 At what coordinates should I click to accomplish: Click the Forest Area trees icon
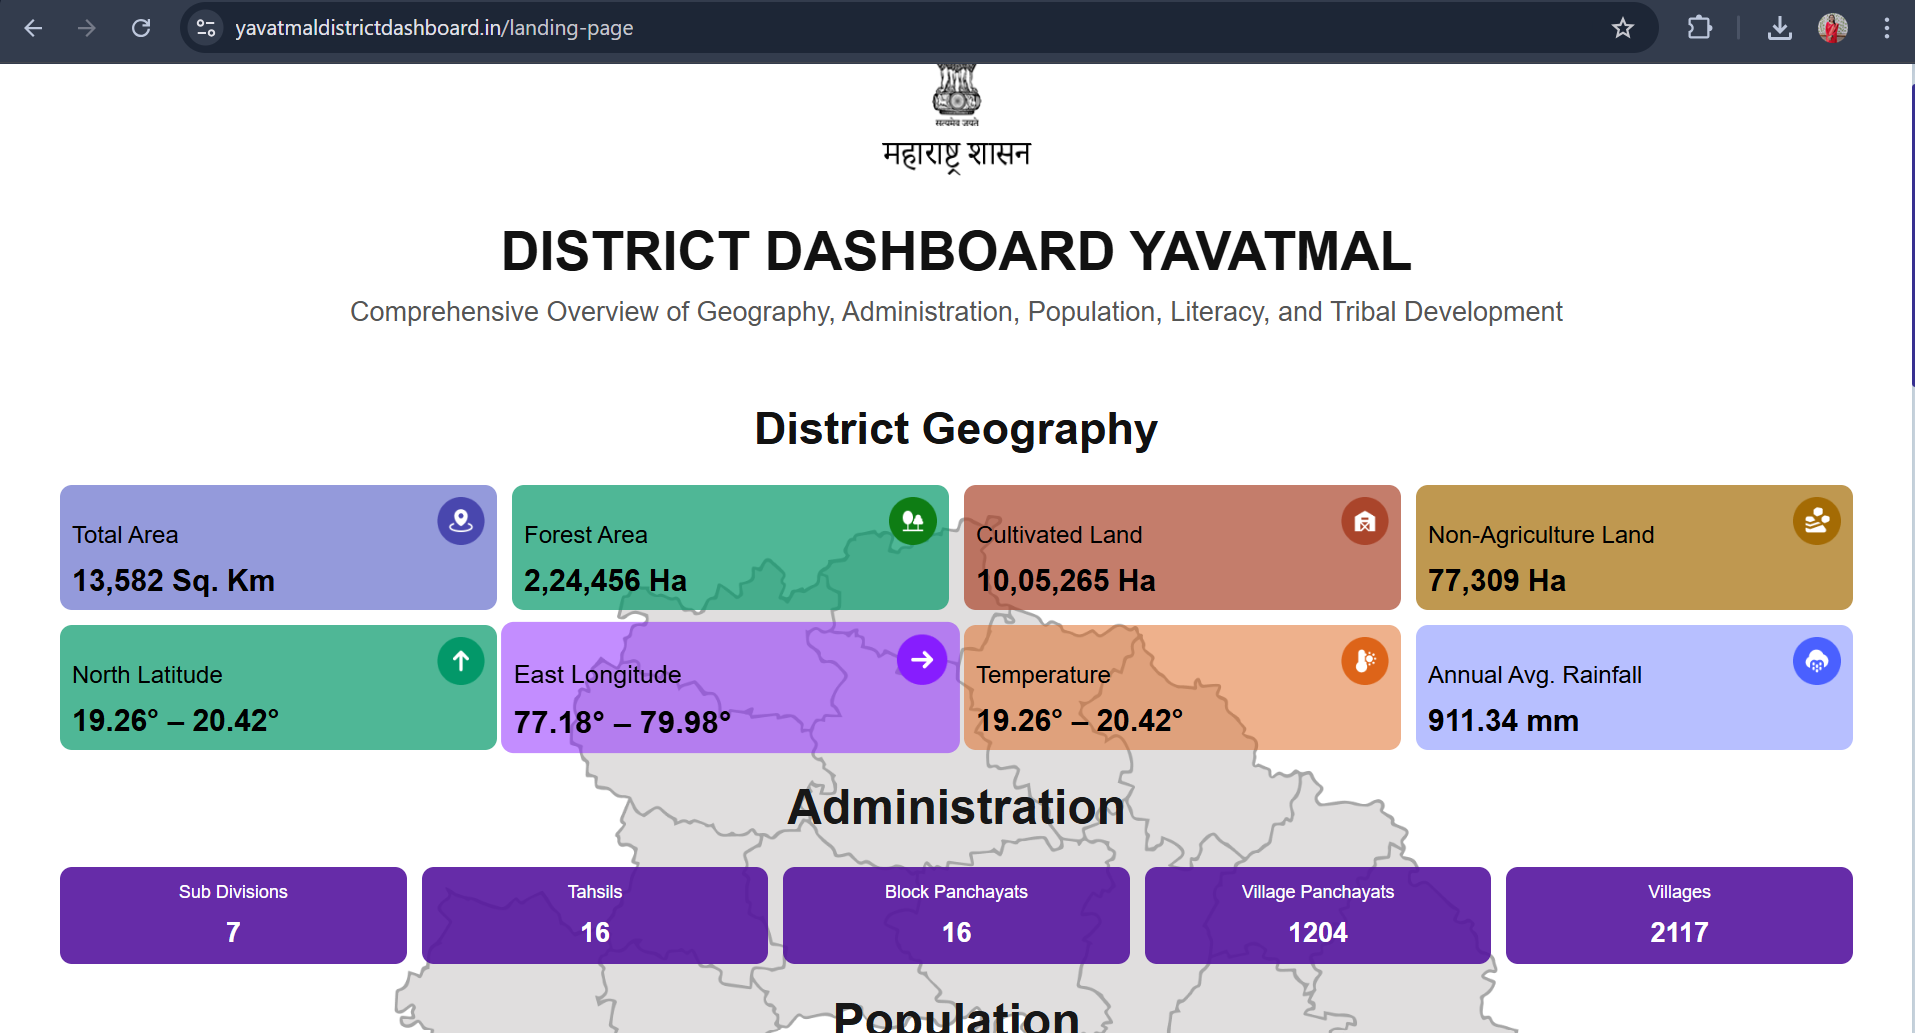913,521
